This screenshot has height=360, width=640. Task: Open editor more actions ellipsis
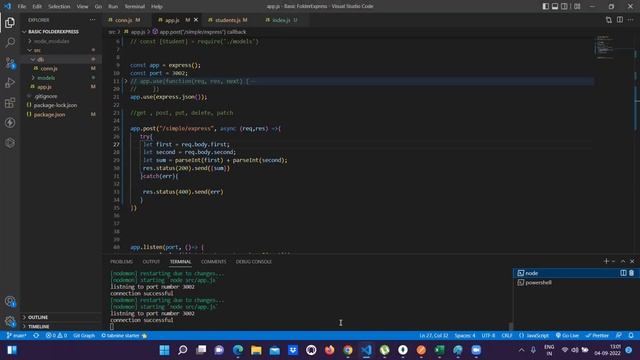point(631,20)
